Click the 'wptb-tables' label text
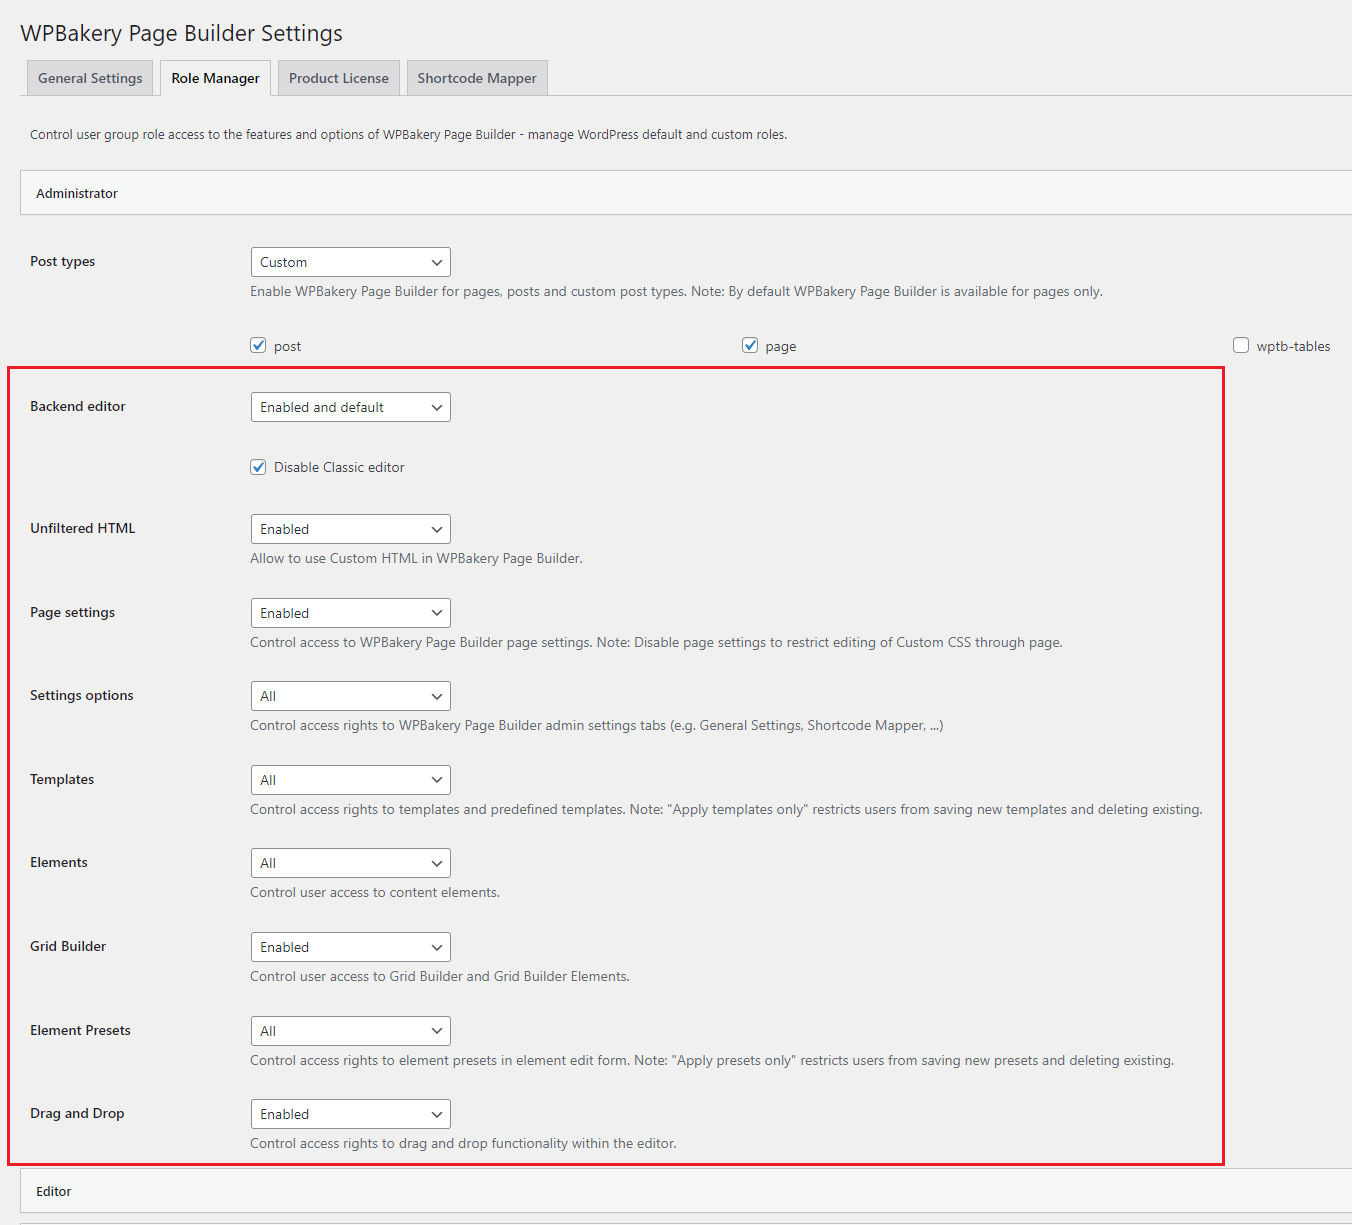This screenshot has height=1225, width=1352. coord(1293,346)
